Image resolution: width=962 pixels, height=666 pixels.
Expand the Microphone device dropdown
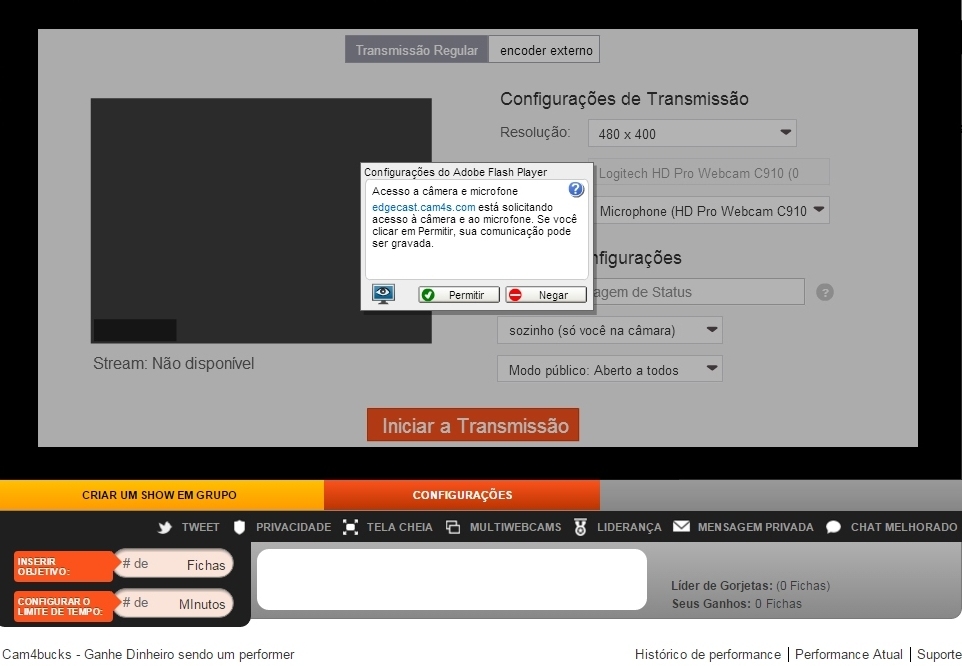711,210
